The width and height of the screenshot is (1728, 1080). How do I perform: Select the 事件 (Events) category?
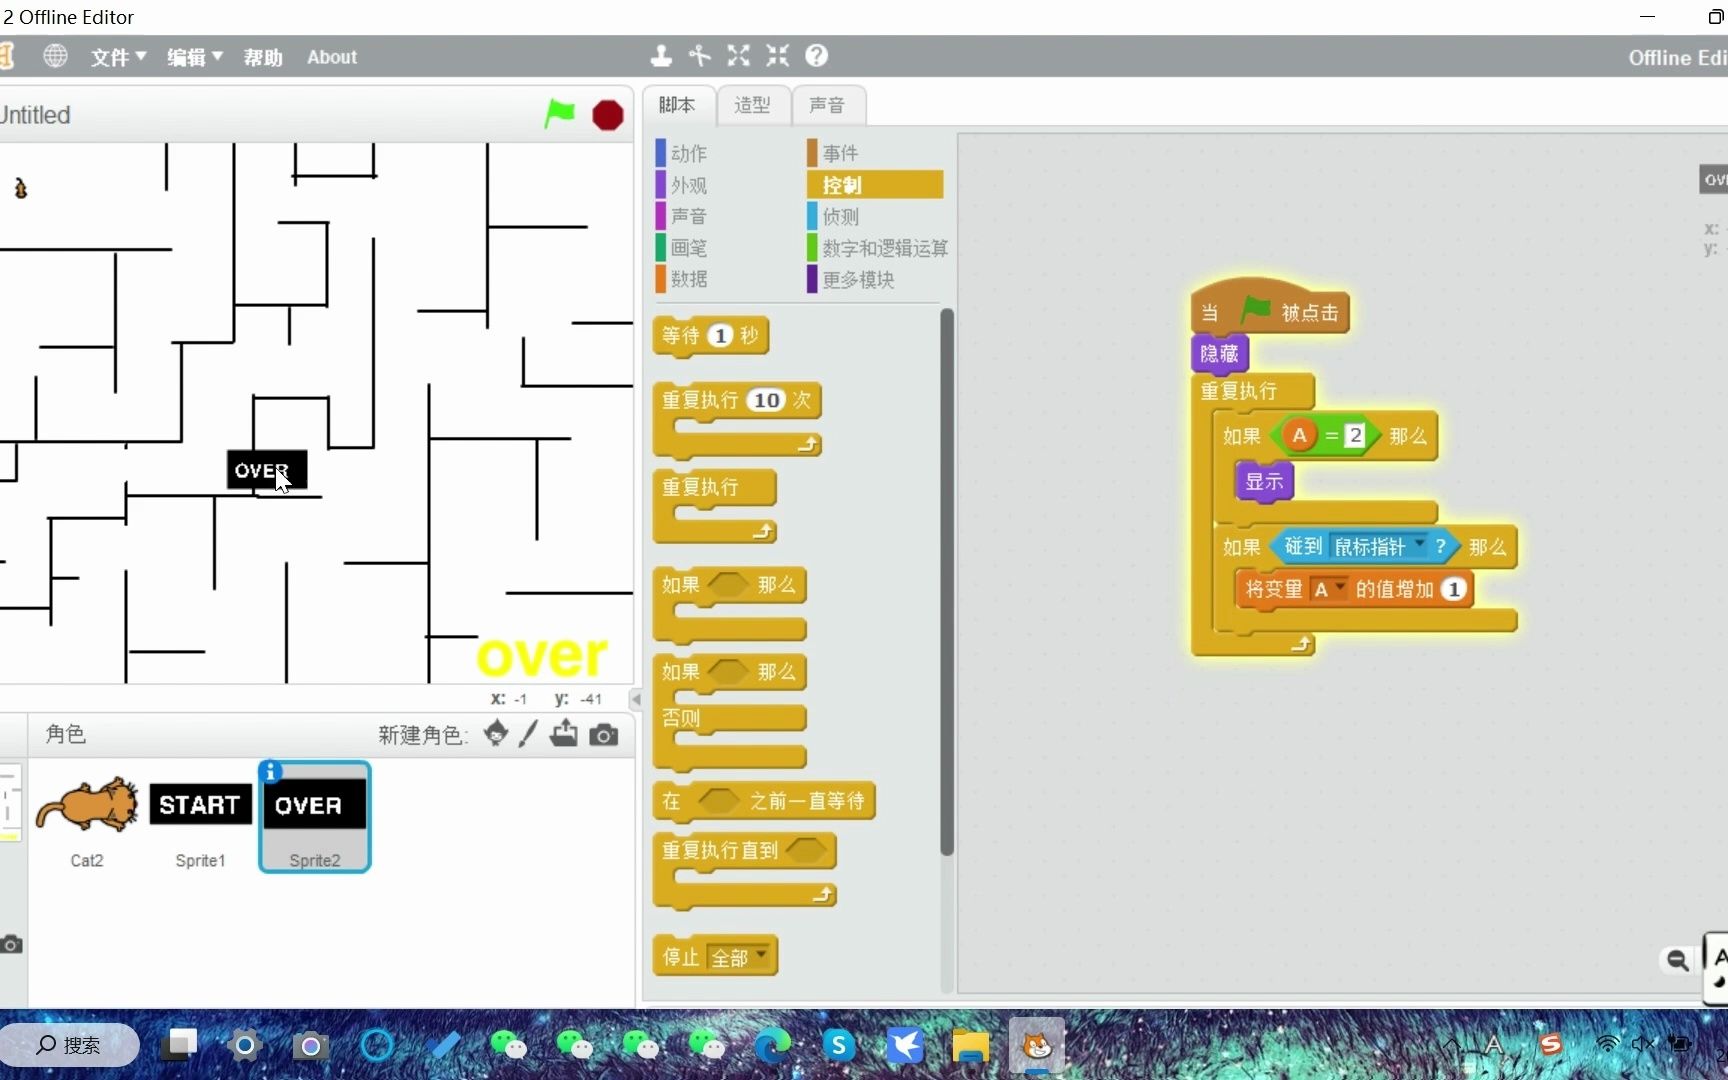click(x=840, y=152)
